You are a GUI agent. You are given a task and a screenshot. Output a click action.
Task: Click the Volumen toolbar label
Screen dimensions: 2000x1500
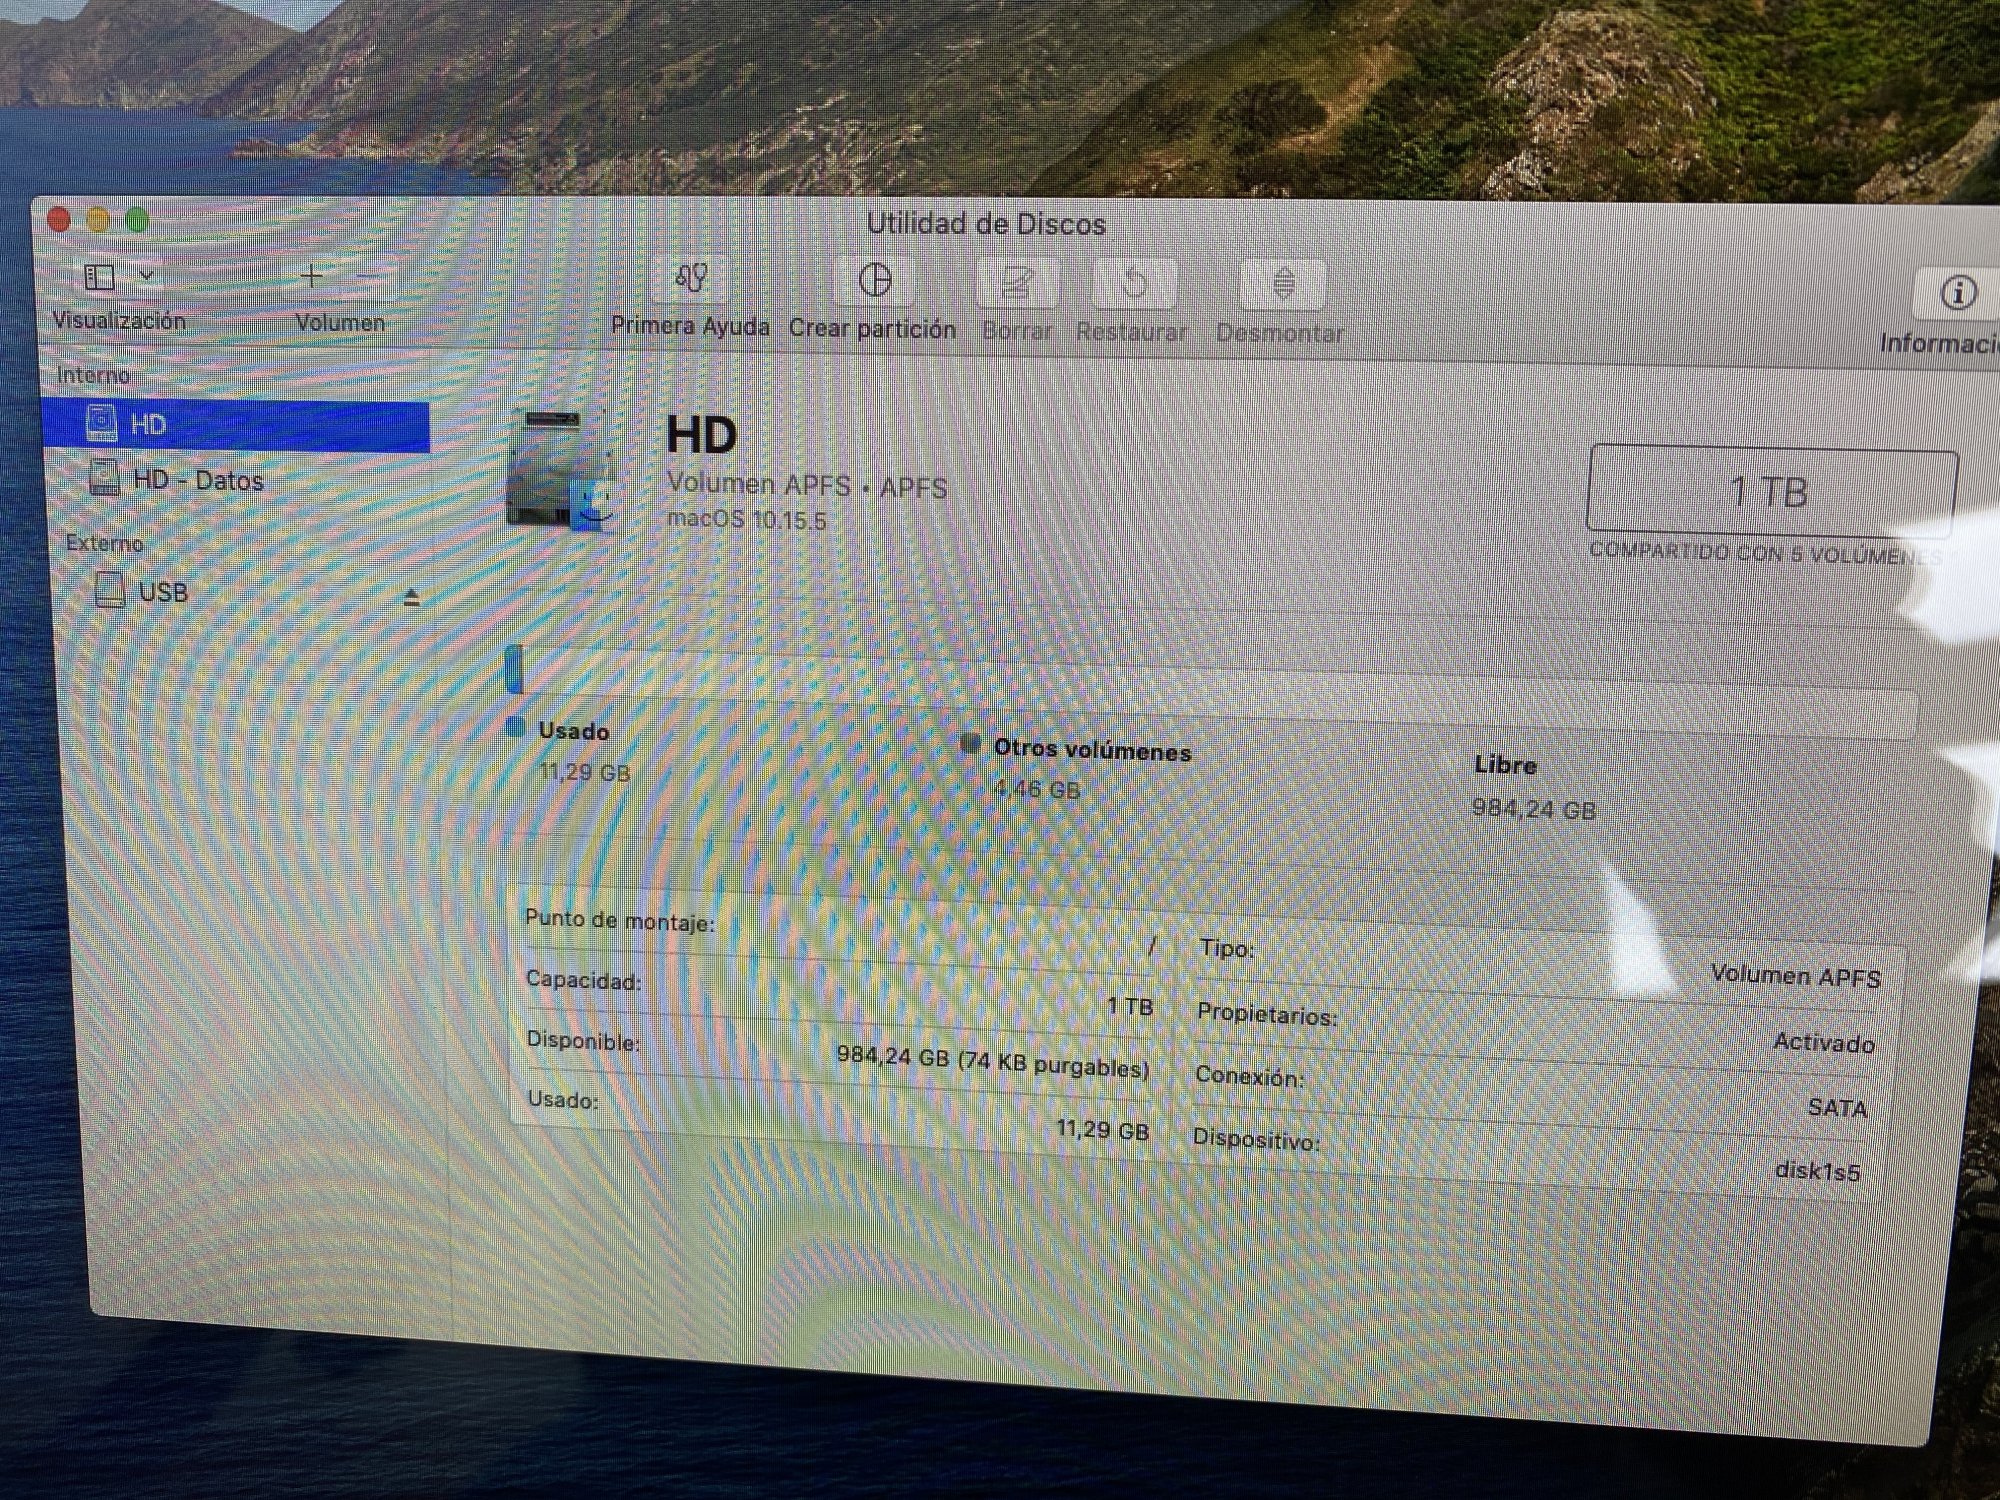coord(340,323)
